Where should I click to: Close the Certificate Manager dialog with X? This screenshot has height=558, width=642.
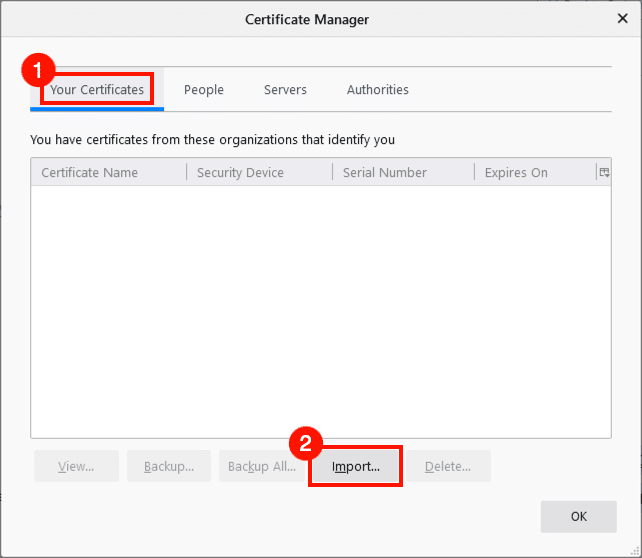(621, 18)
